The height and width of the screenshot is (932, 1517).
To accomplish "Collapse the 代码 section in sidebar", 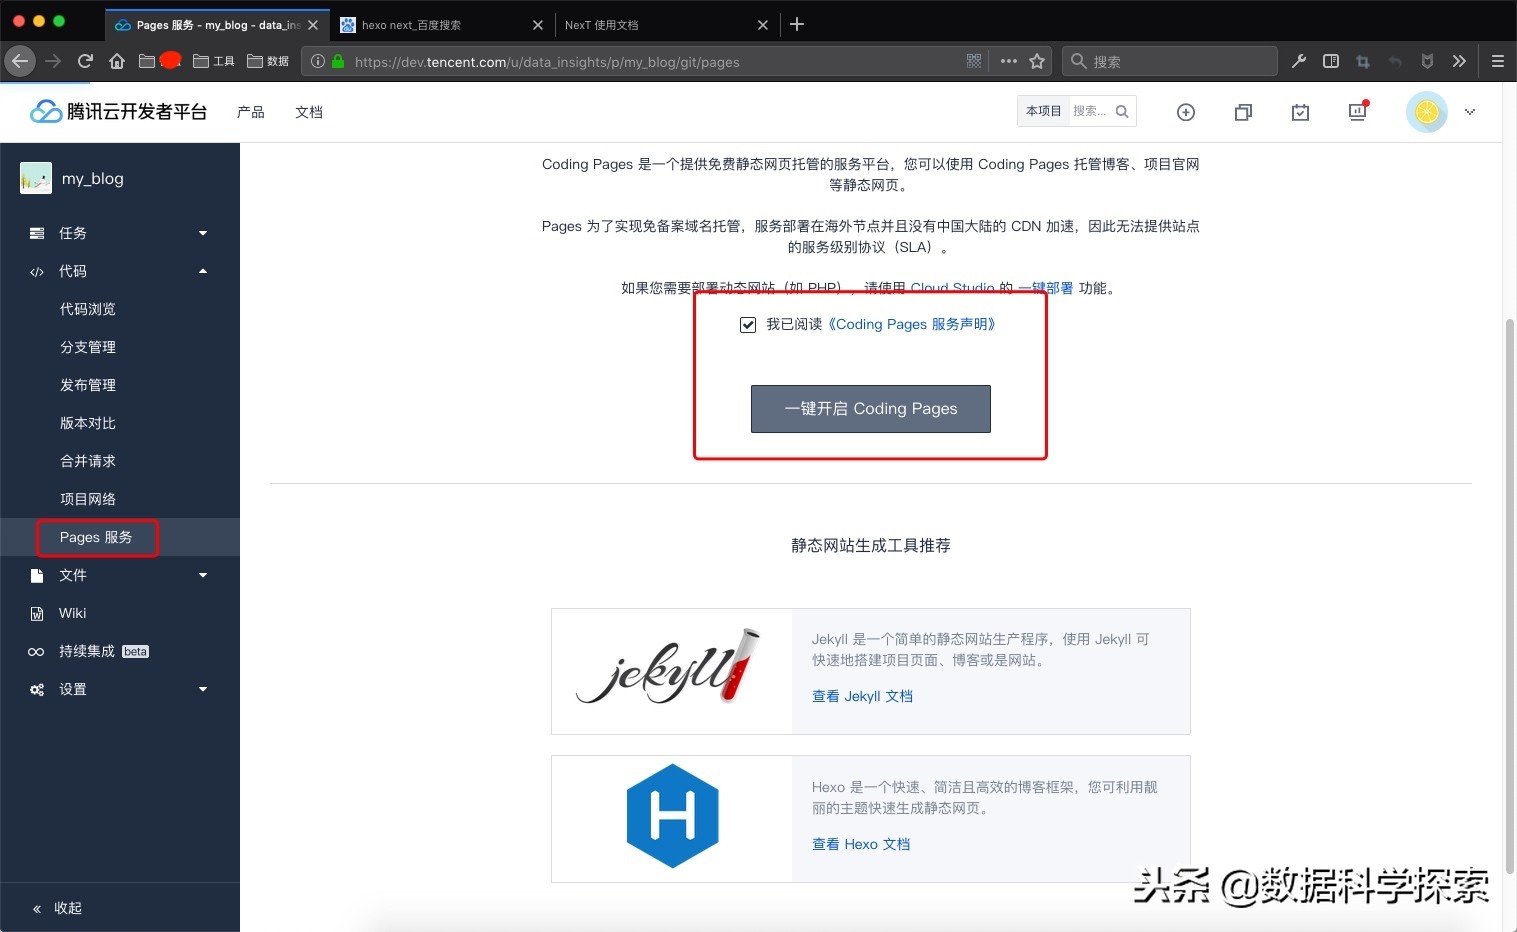I will tap(202, 271).
